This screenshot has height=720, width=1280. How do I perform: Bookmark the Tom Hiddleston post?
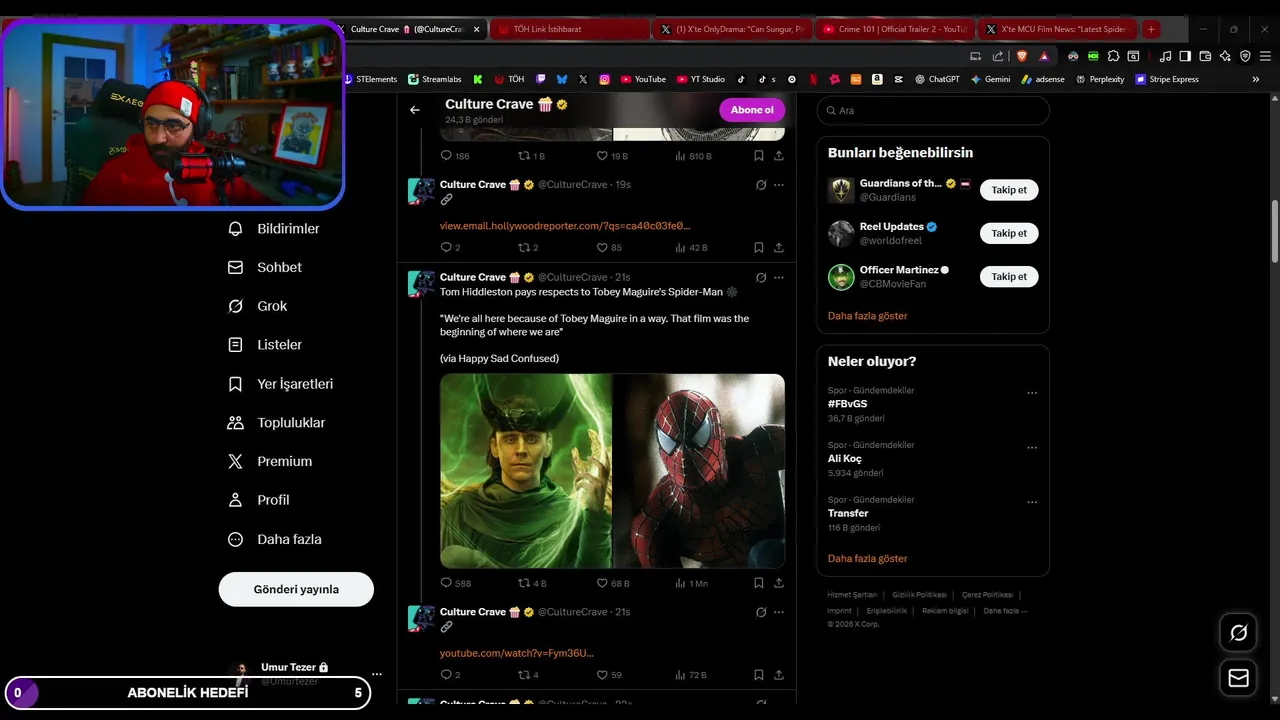[759, 583]
